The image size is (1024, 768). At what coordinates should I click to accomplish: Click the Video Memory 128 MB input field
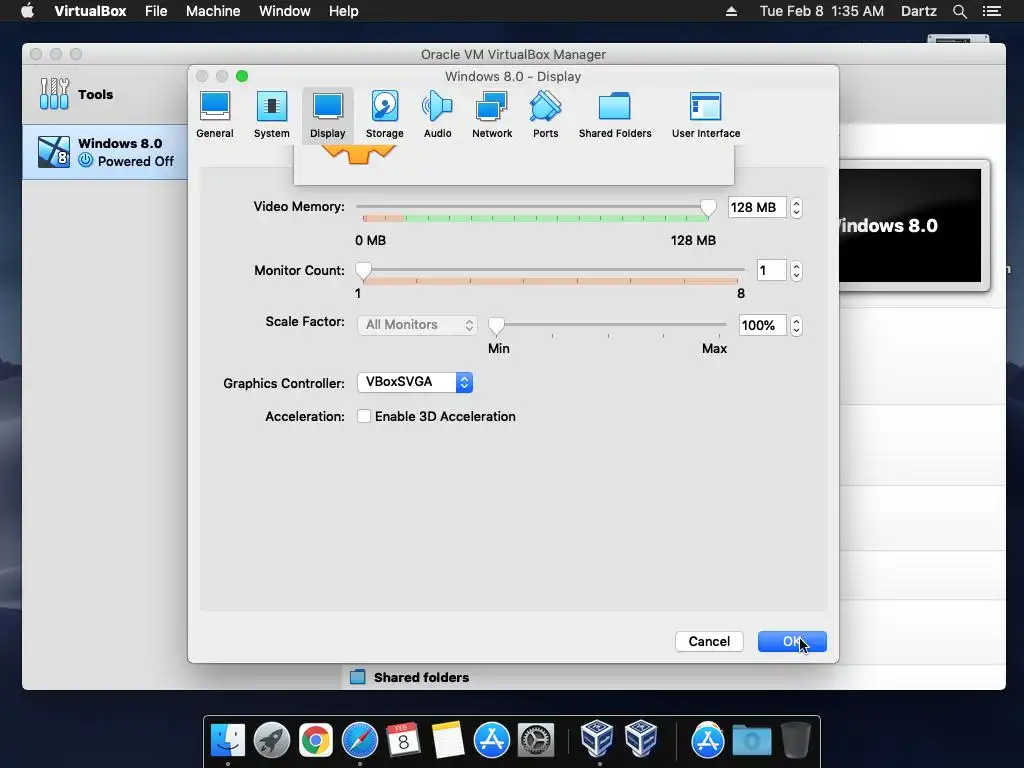757,208
